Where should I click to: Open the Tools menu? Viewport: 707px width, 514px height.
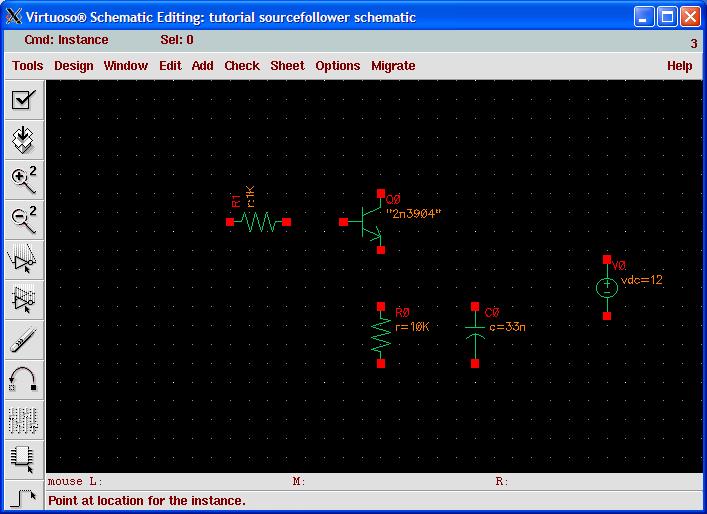point(28,66)
